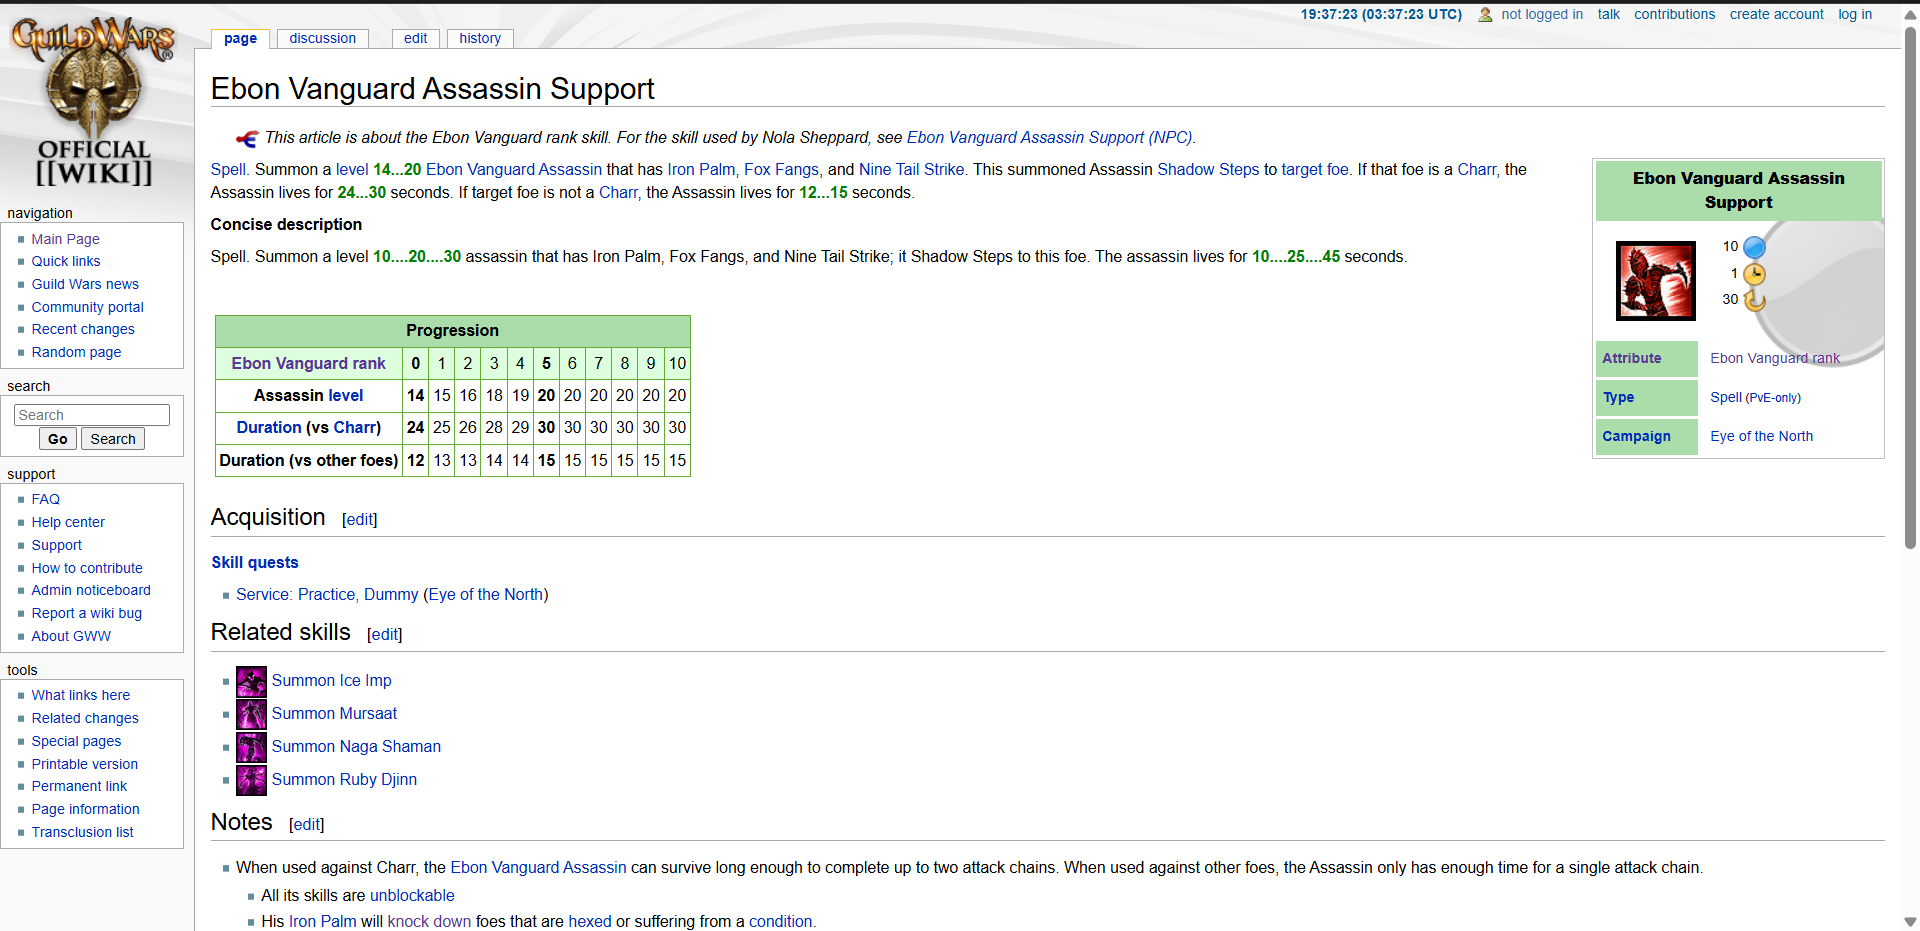Open Admin noticeboard

pyautogui.click(x=91, y=590)
